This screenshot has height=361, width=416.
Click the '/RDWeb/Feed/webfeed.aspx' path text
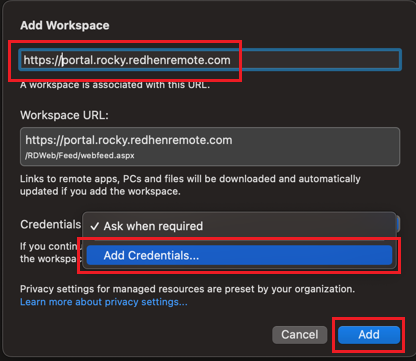point(80,156)
